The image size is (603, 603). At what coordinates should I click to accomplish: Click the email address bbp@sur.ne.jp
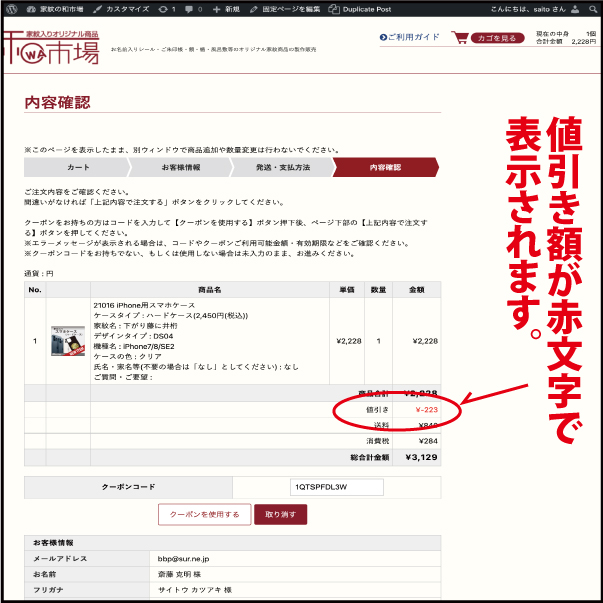pyautogui.click(x=183, y=559)
